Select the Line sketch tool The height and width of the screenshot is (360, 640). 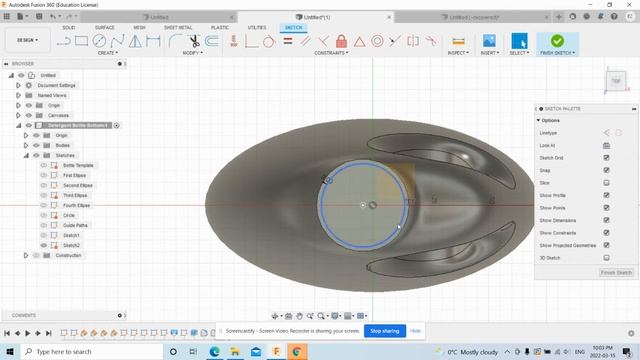pos(64,41)
